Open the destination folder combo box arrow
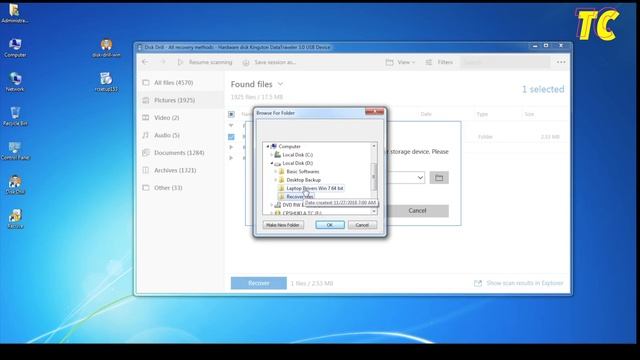640x360 pixels. 420,178
